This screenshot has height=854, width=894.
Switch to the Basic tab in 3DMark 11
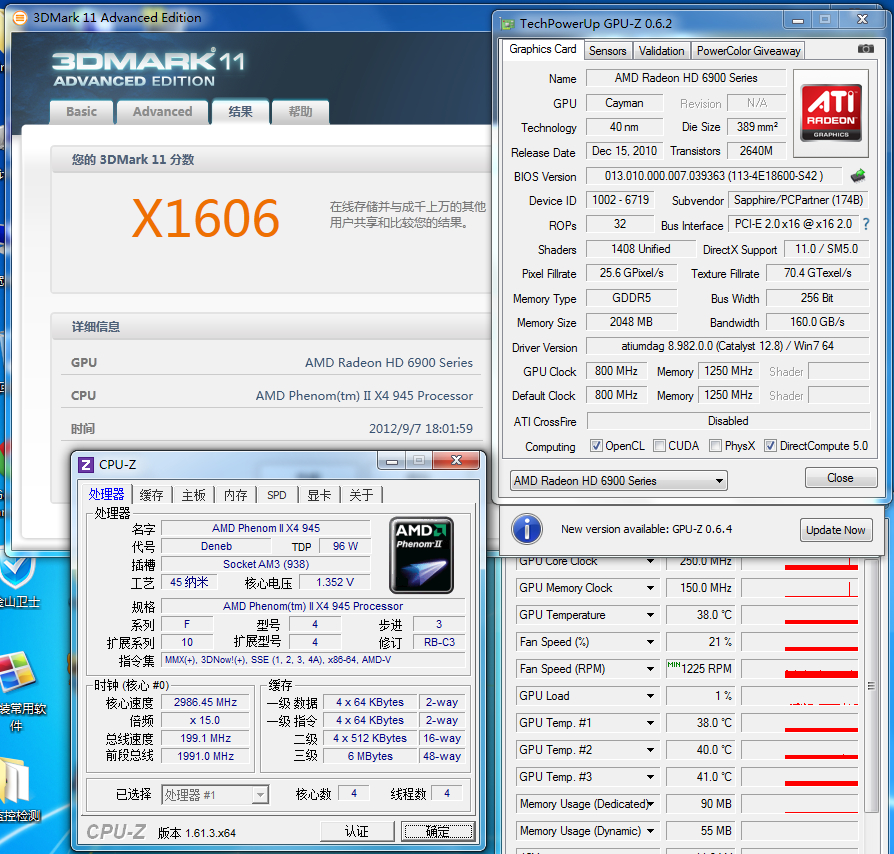pos(82,112)
